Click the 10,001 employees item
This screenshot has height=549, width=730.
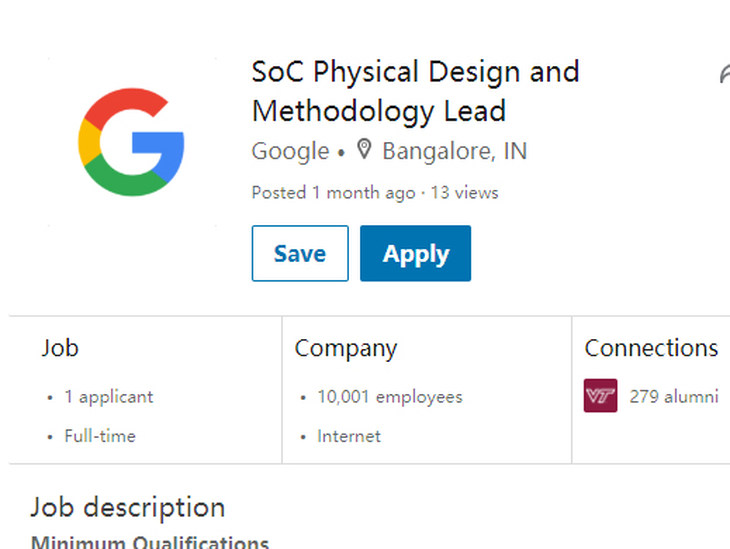coord(390,397)
